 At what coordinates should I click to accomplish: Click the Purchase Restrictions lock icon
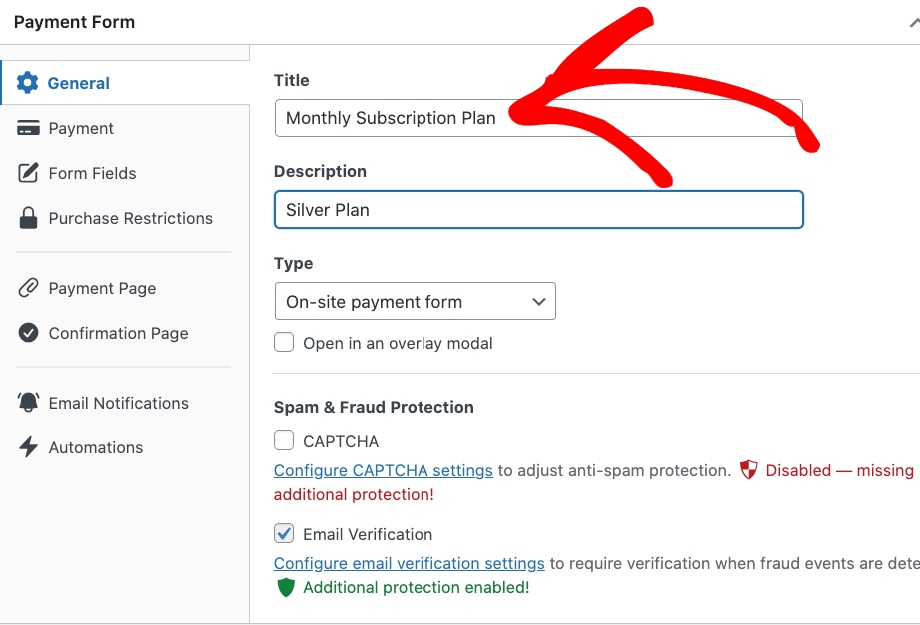coord(28,218)
